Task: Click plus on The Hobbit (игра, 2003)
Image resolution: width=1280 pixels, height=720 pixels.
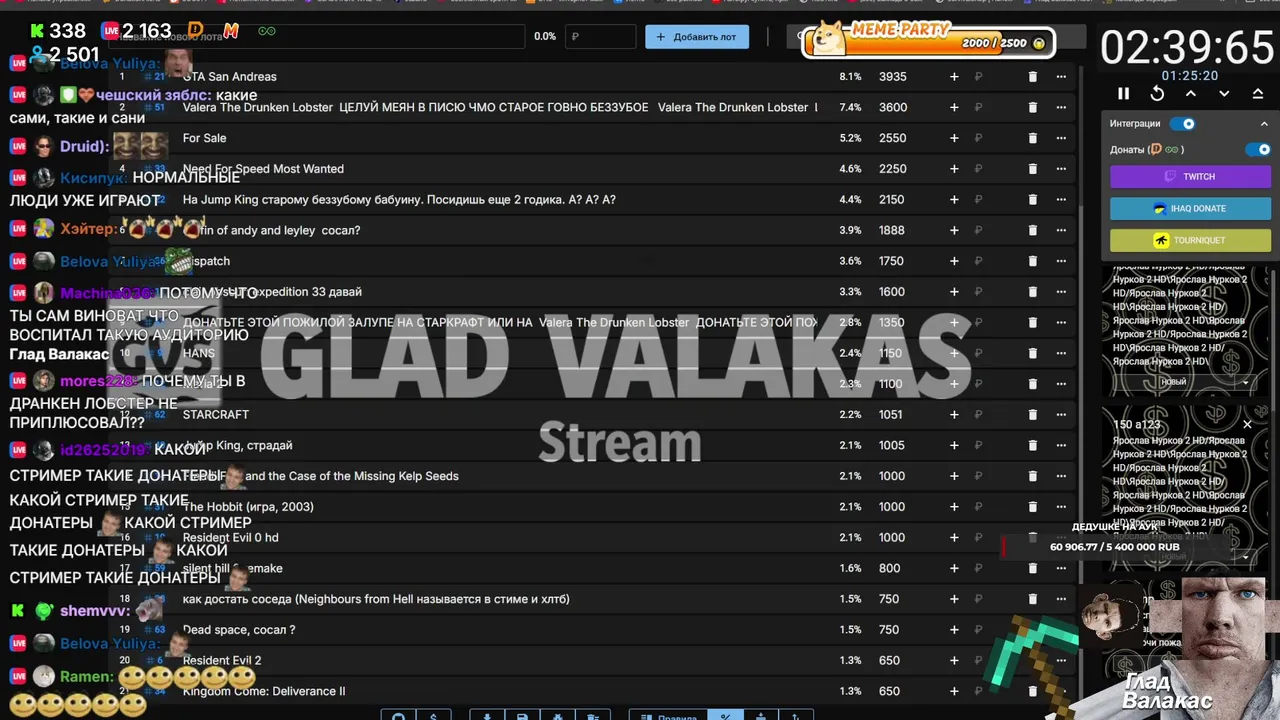Action: point(954,507)
